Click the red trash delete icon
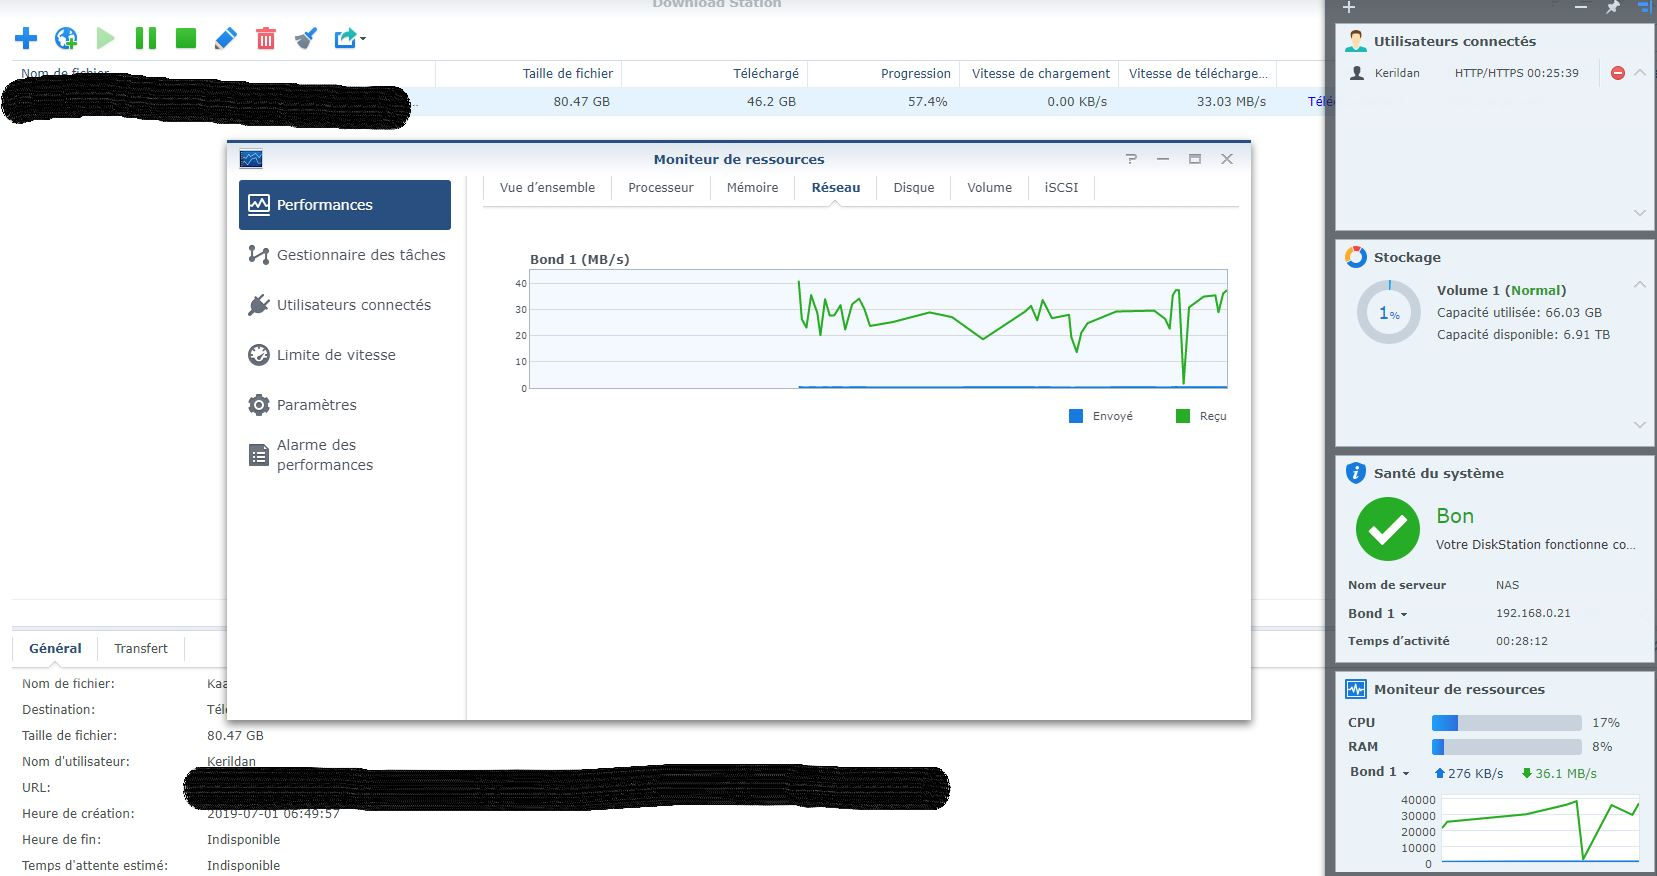 (266, 39)
